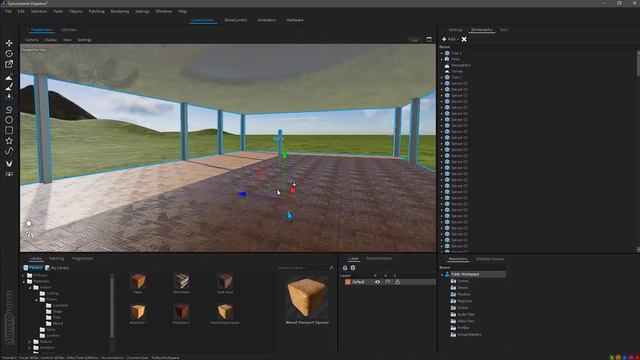Open the Objects menu
640x360 pixels.
point(76,11)
